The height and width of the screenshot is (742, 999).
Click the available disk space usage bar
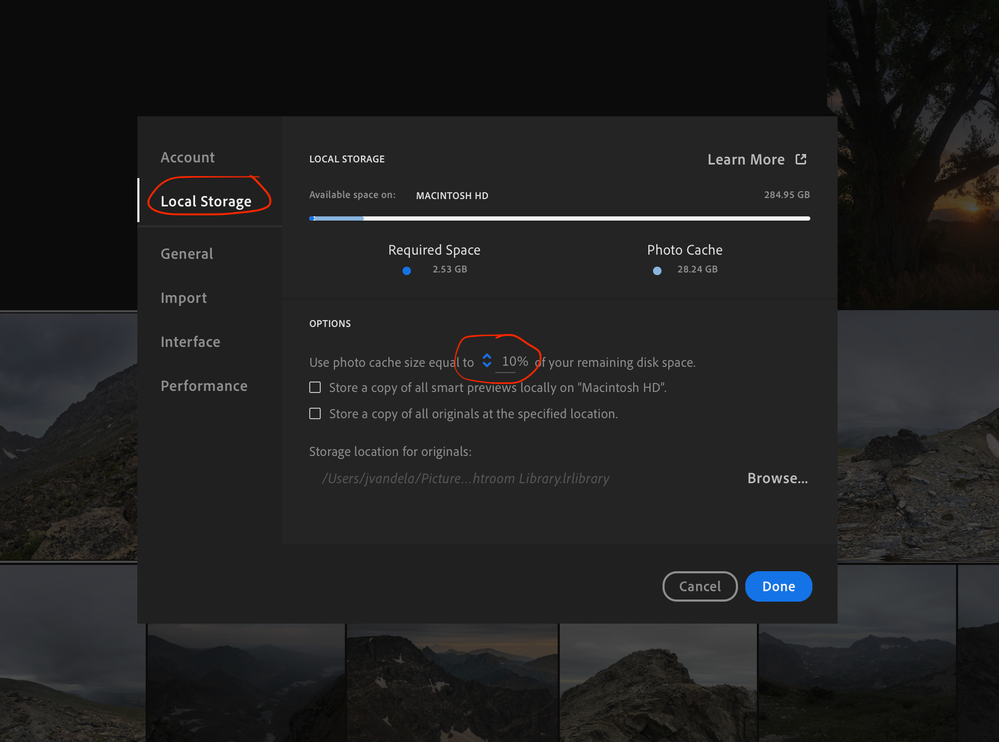click(x=559, y=218)
